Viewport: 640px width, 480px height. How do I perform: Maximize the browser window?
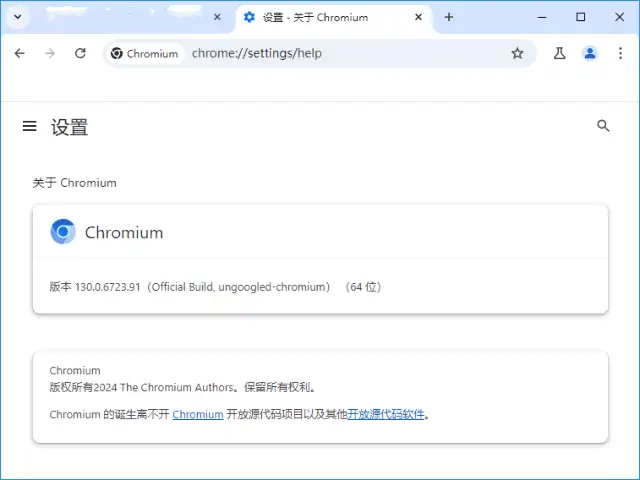pos(580,17)
